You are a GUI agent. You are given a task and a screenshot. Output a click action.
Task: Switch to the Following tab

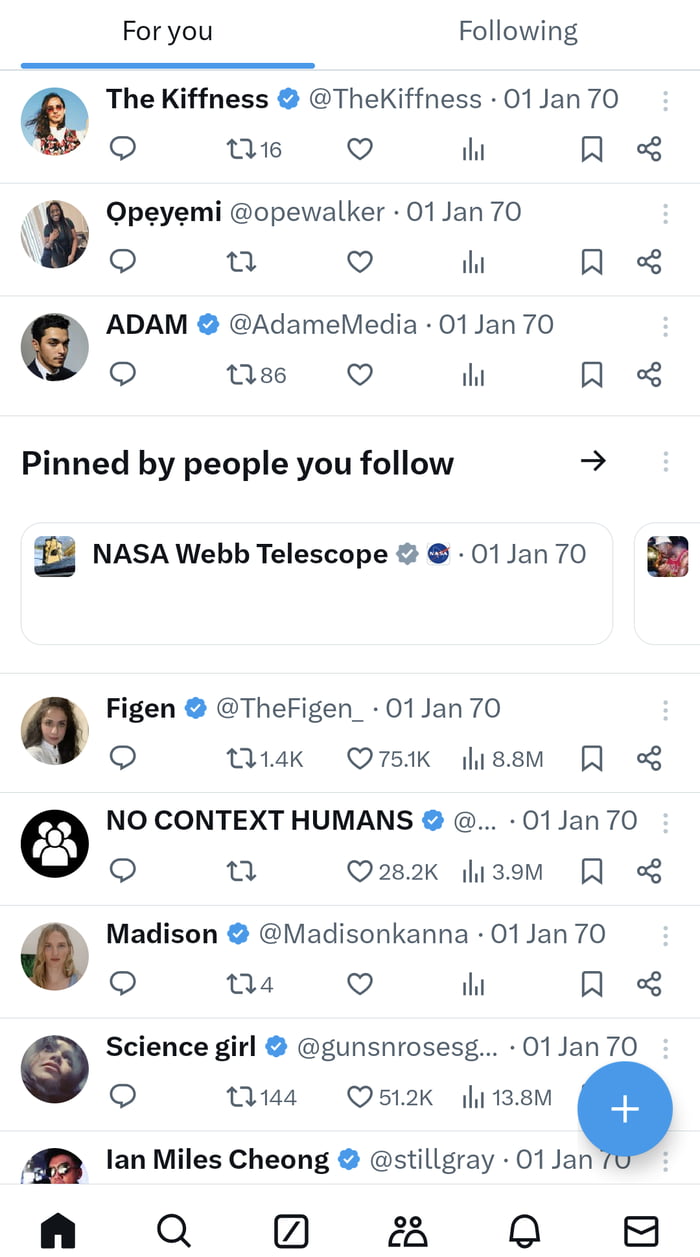(518, 31)
